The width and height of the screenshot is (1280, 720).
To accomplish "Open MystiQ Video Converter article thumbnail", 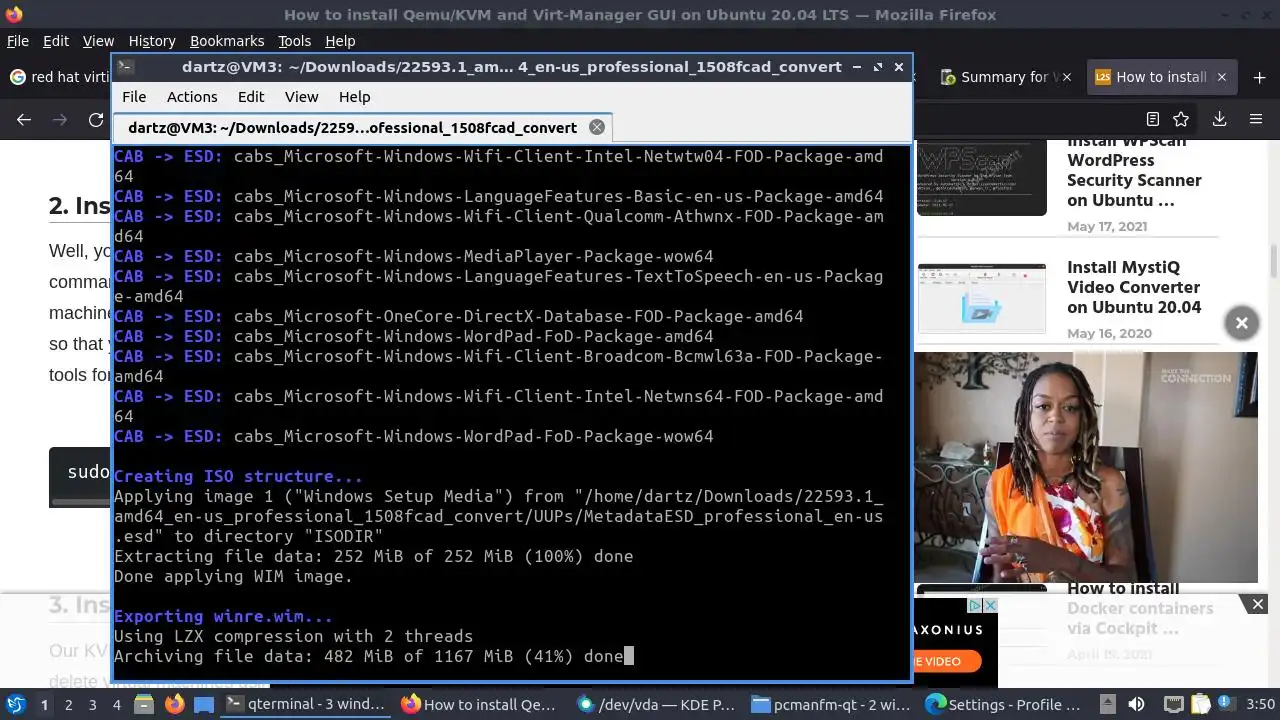I will click(982, 298).
